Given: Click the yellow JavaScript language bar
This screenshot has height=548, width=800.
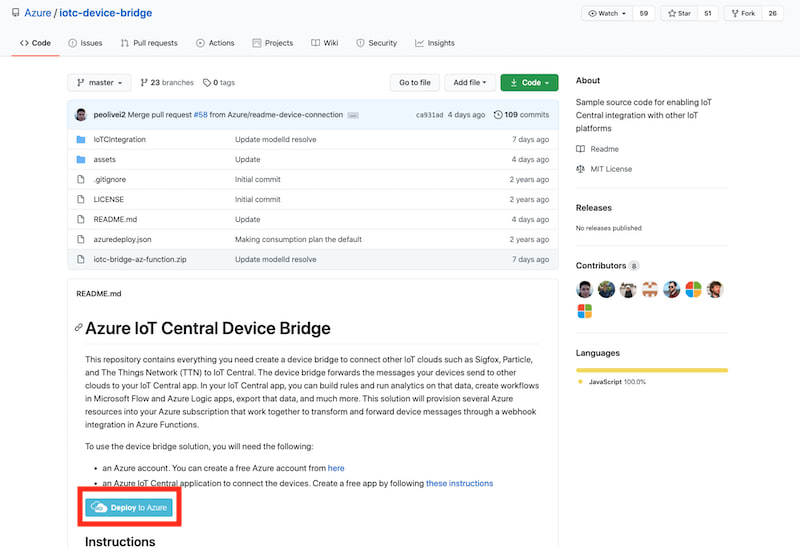Looking at the screenshot, I should coord(652,370).
